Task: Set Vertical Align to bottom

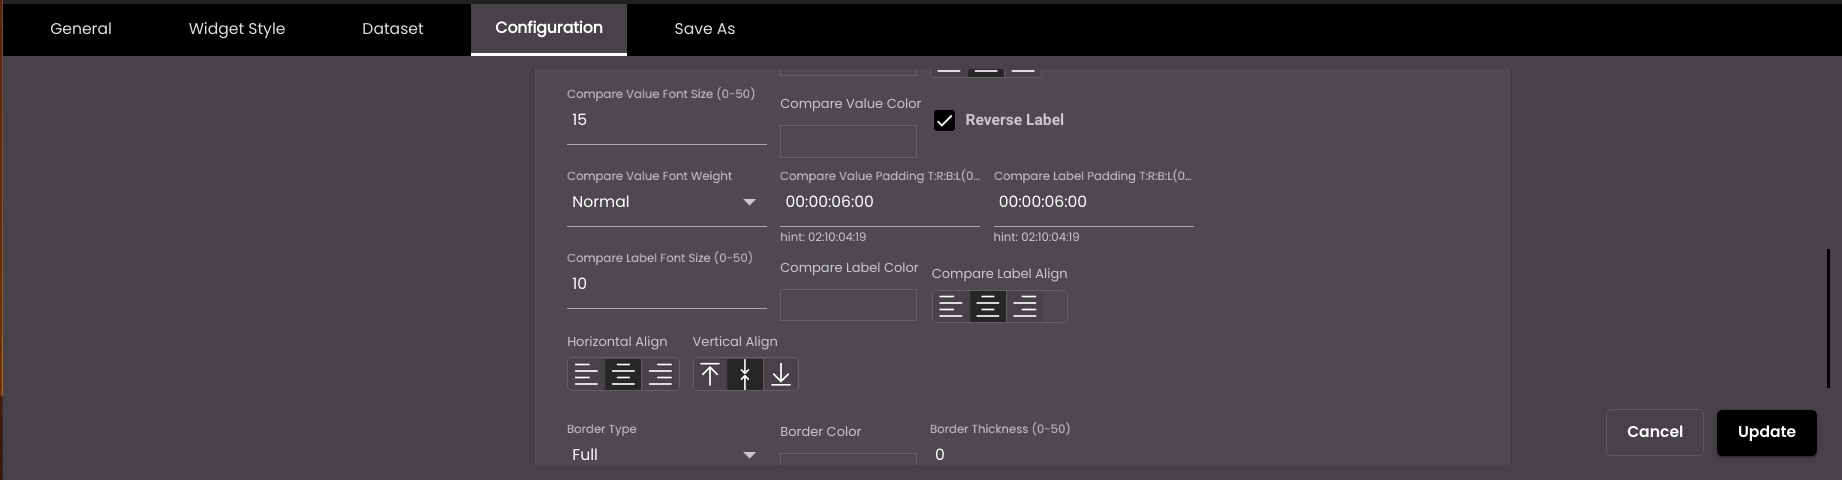Action: [x=781, y=375]
